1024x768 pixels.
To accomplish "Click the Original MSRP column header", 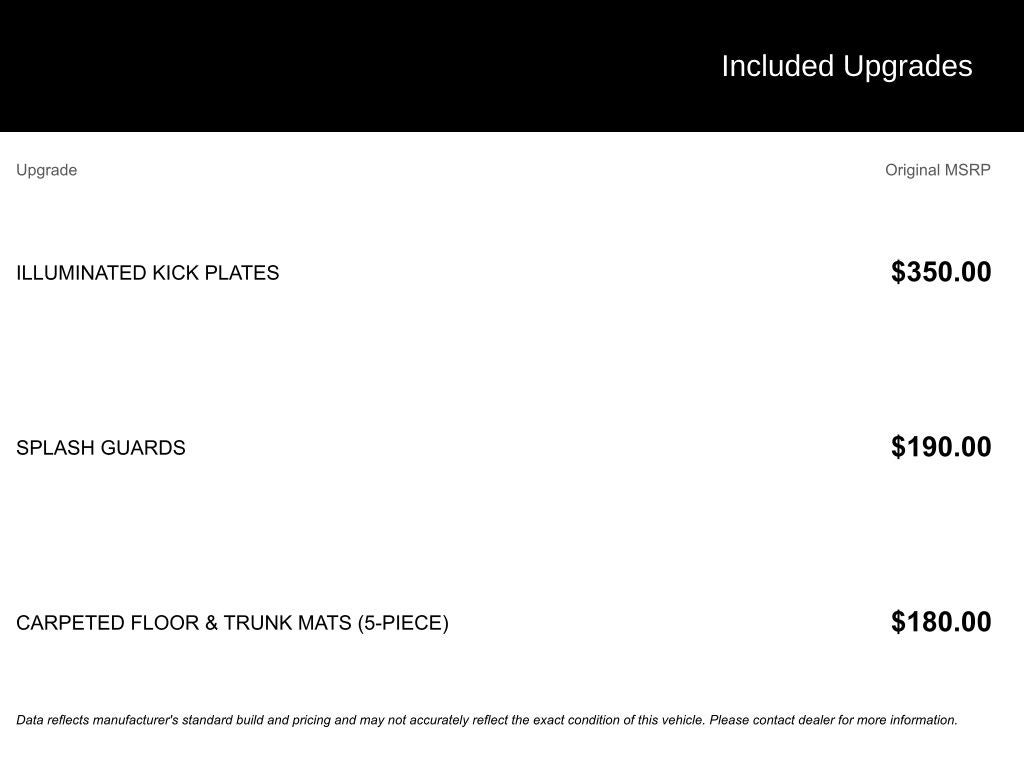I will click(x=937, y=170).
